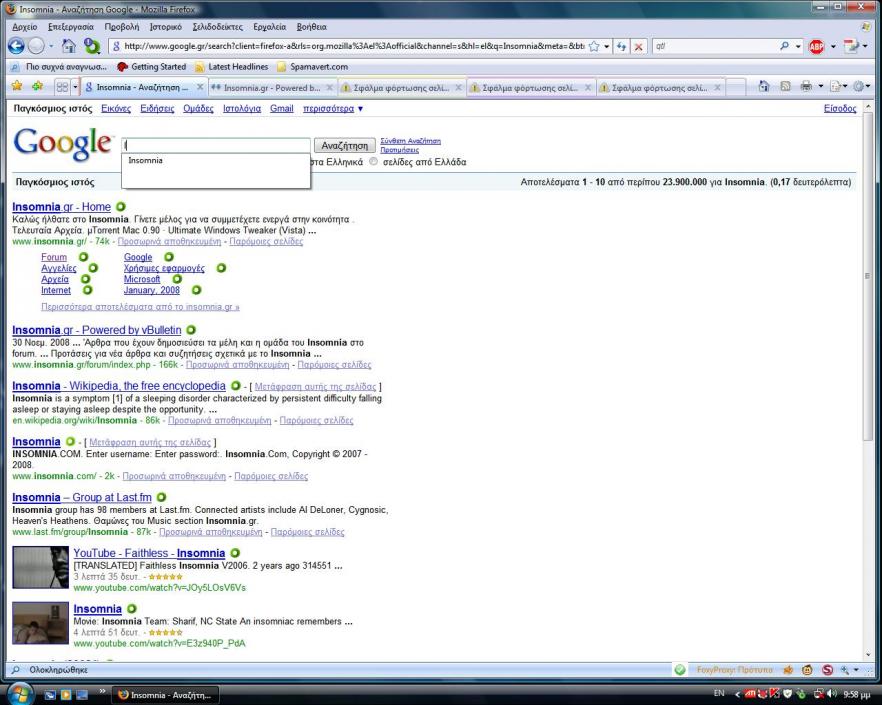Select 'Insomnia' autocomplete suggestion
The width and height of the screenshot is (882, 705).
pos(216,160)
